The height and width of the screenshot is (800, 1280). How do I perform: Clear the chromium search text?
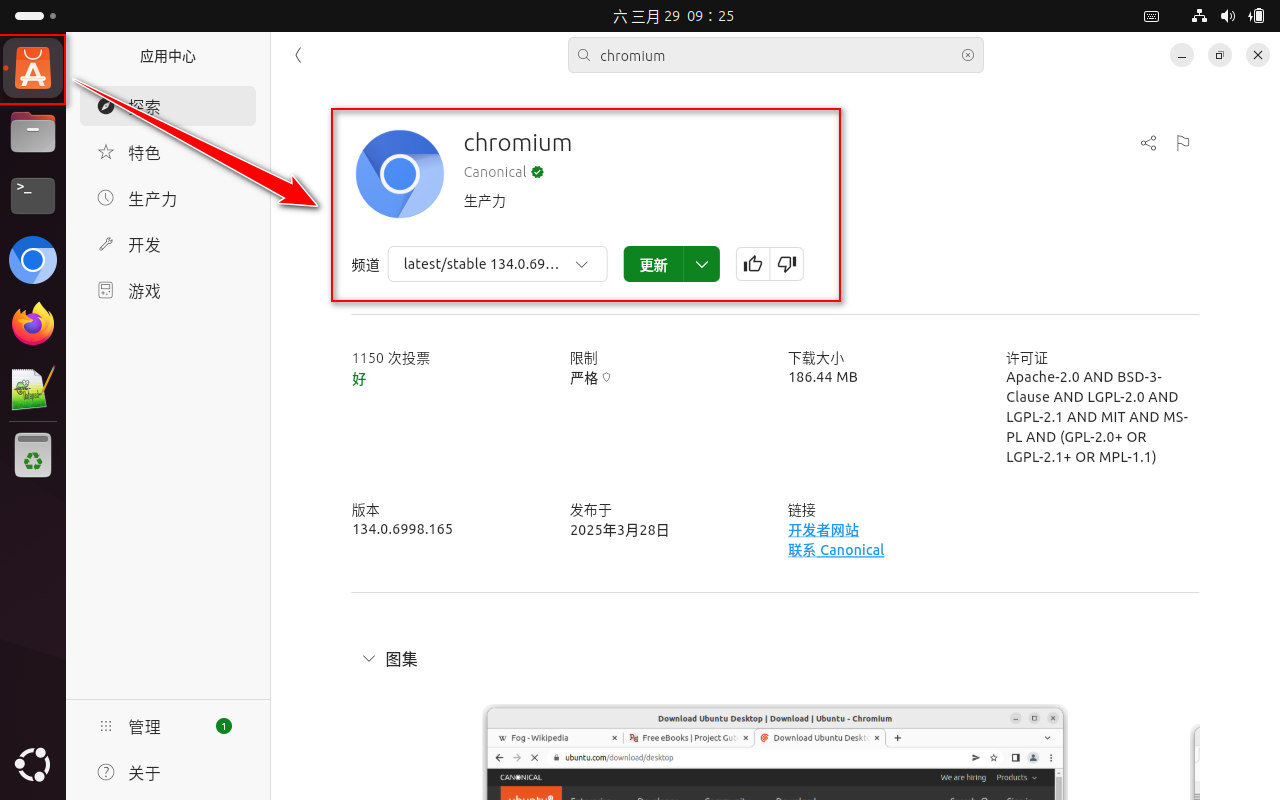(968, 56)
